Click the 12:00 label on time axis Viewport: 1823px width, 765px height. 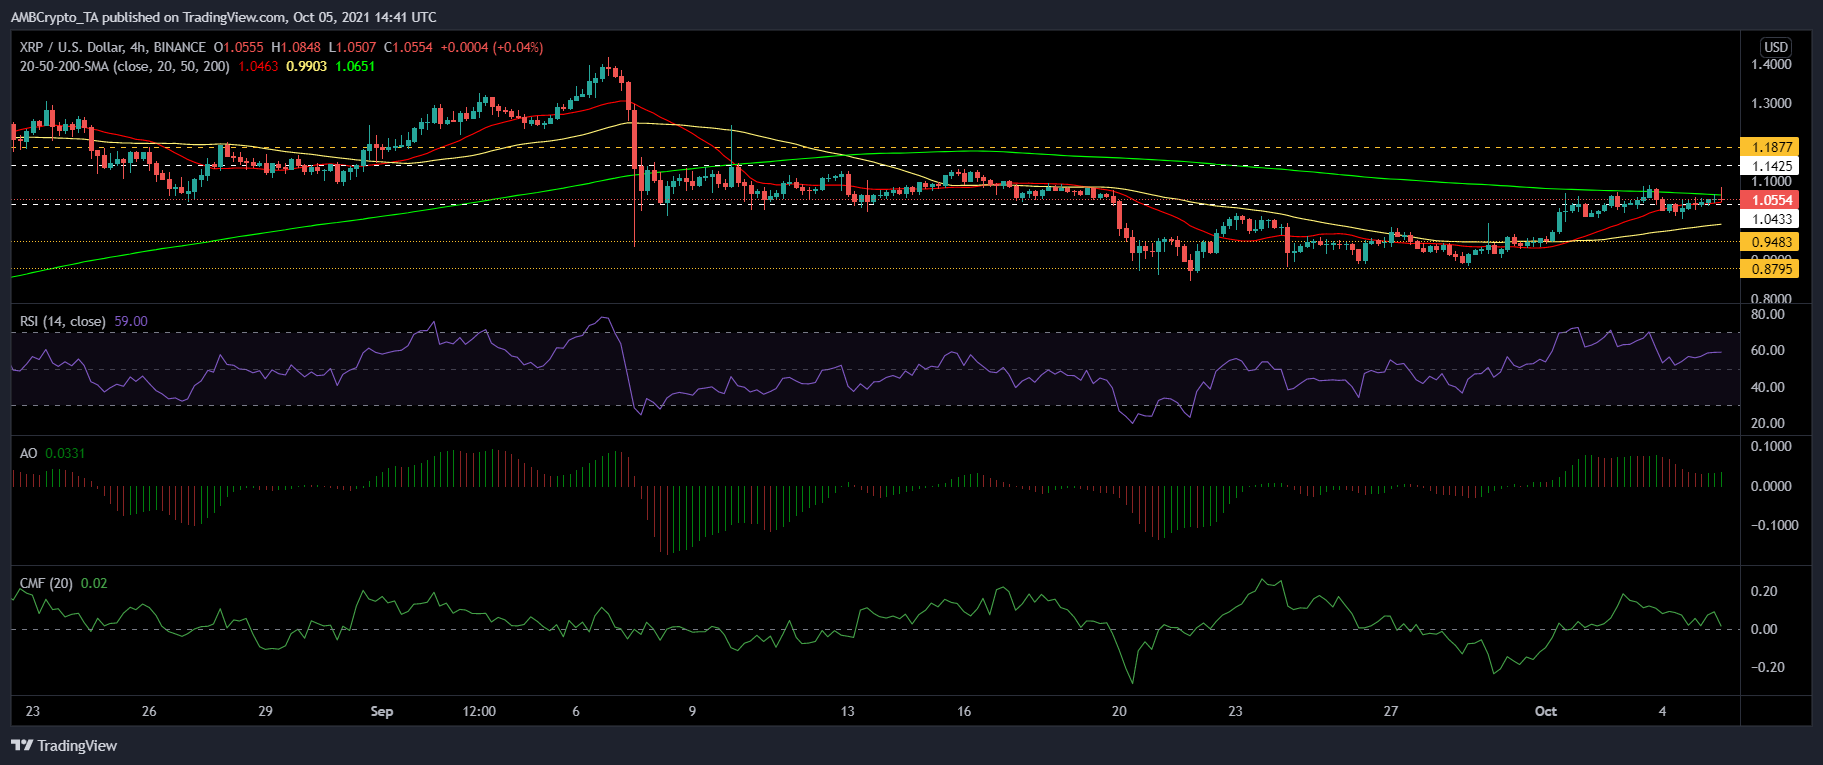pyautogui.click(x=479, y=711)
